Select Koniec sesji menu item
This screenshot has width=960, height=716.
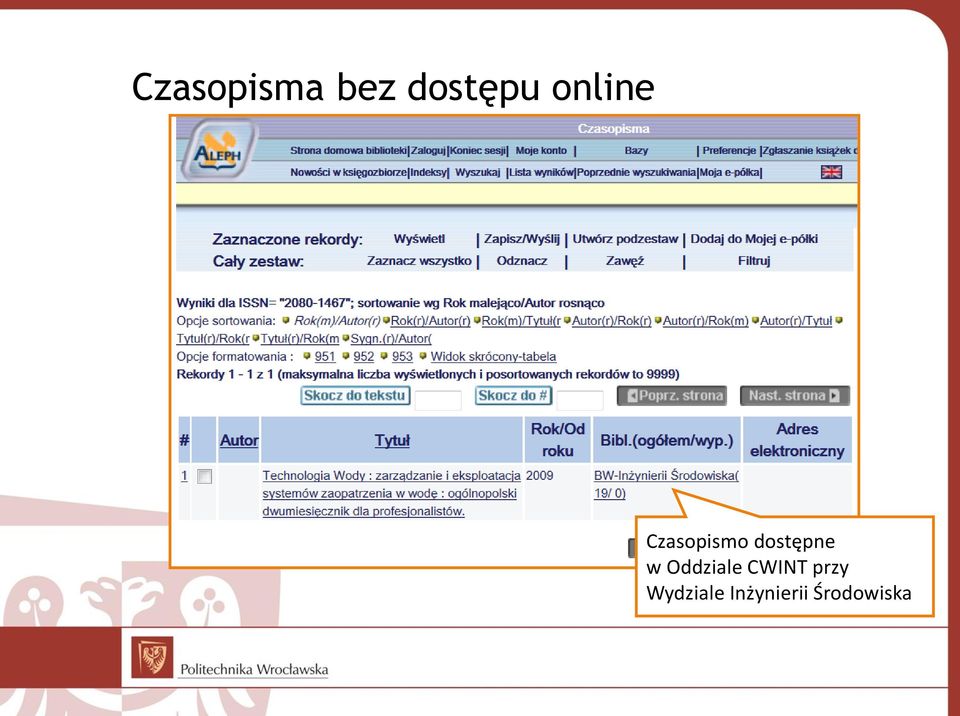click(x=478, y=150)
